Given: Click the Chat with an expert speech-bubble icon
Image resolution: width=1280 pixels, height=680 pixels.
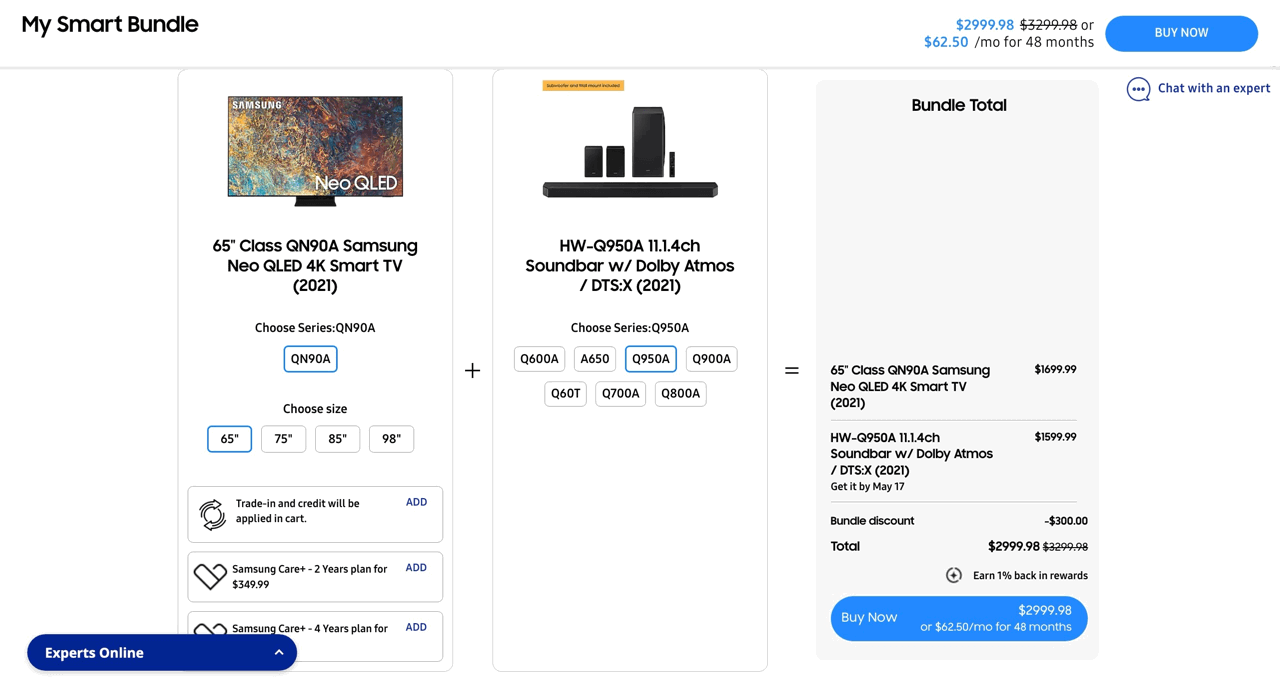Looking at the screenshot, I should pyautogui.click(x=1138, y=89).
